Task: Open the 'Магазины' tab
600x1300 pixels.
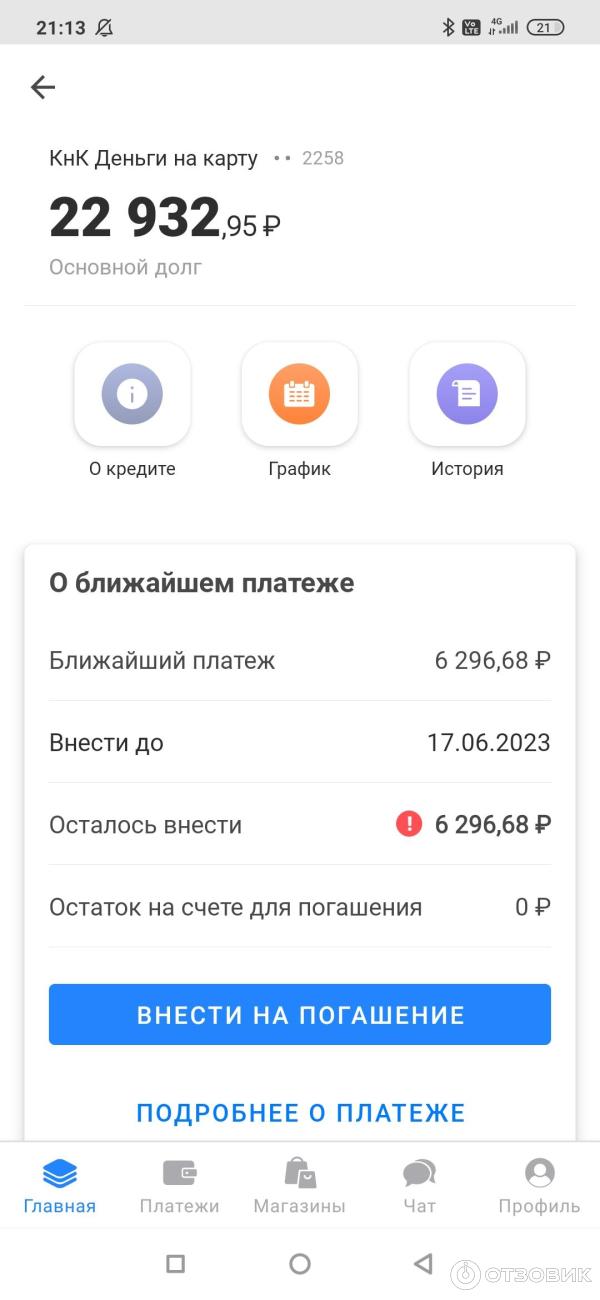Action: (300, 1186)
